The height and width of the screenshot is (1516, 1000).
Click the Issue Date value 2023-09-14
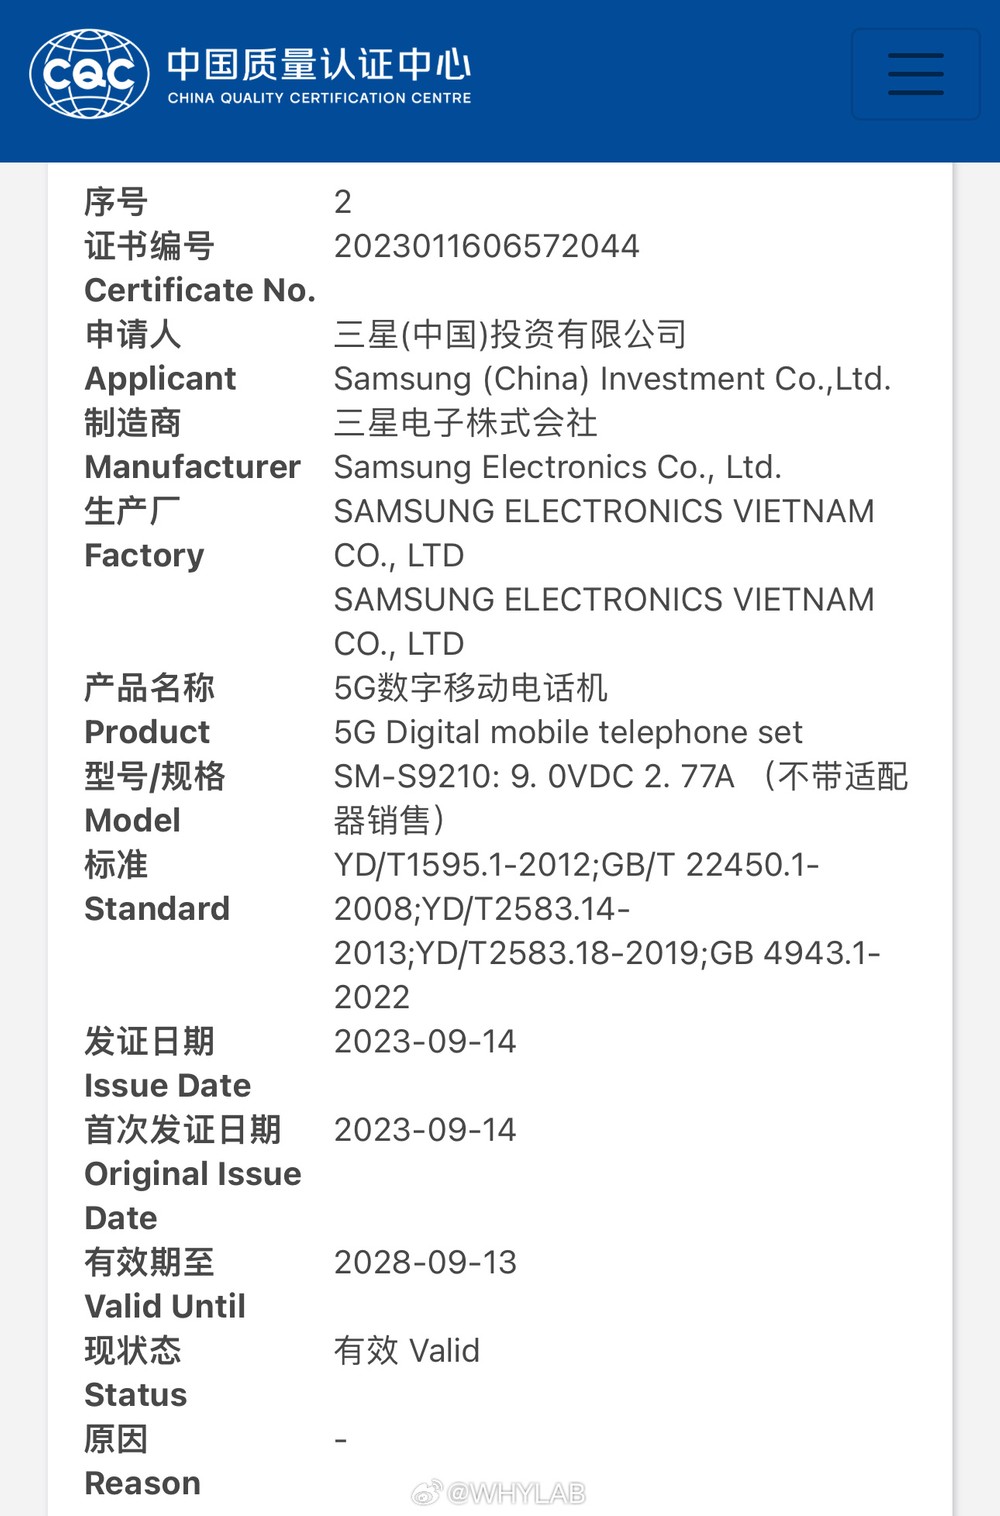pos(425,1041)
